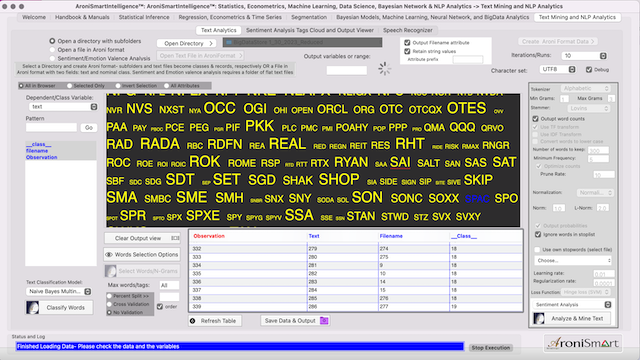The width and height of the screenshot is (640, 360).
Task: Click the Stop Execution button
Action: pyautogui.click(x=491, y=348)
